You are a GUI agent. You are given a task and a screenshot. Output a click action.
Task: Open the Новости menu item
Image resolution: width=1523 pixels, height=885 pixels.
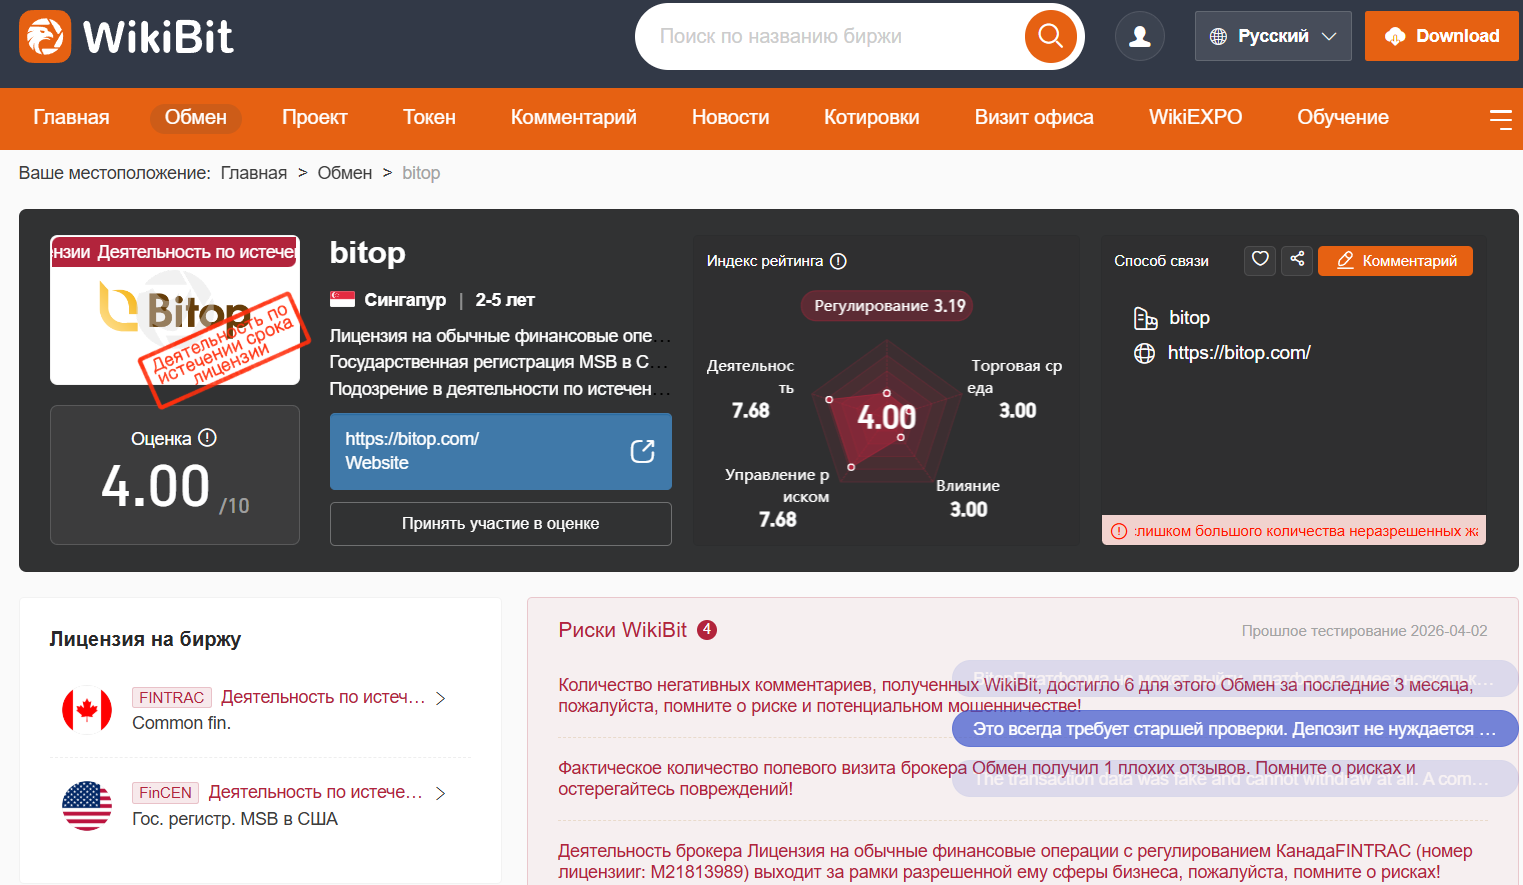click(730, 118)
